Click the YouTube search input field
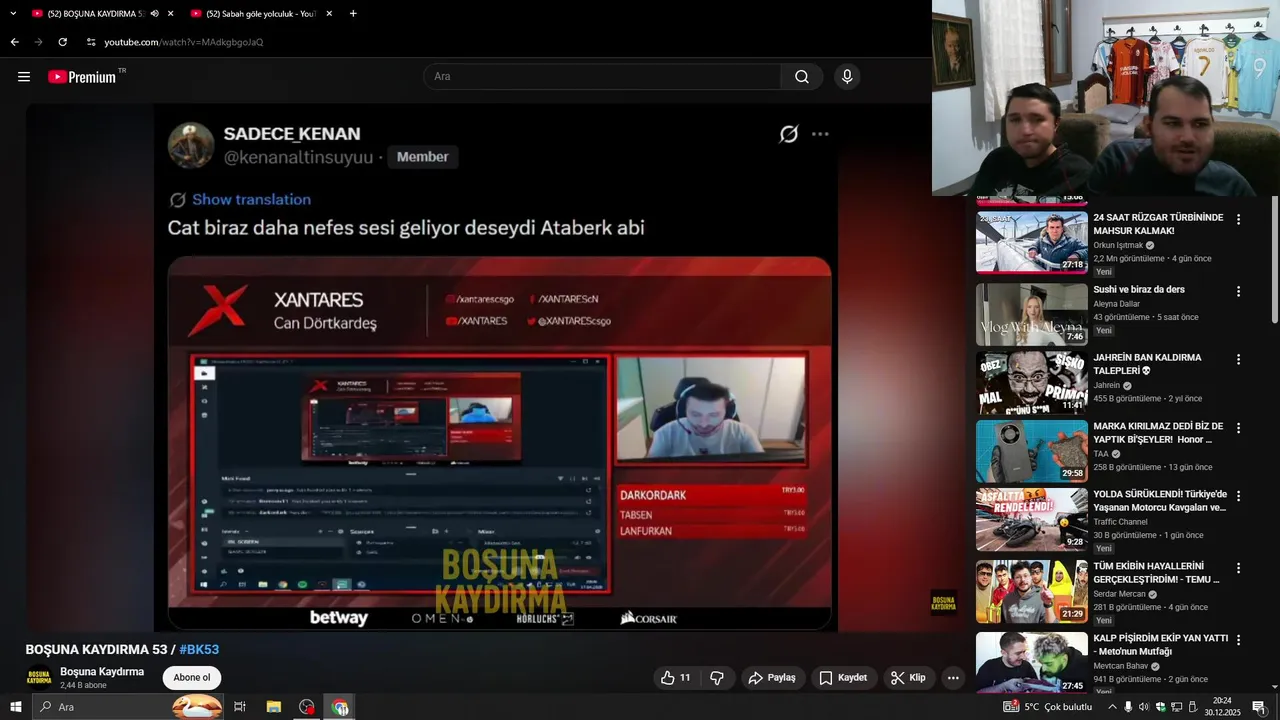The height and width of the screenshot is (720, 1280). coord(602,77)
